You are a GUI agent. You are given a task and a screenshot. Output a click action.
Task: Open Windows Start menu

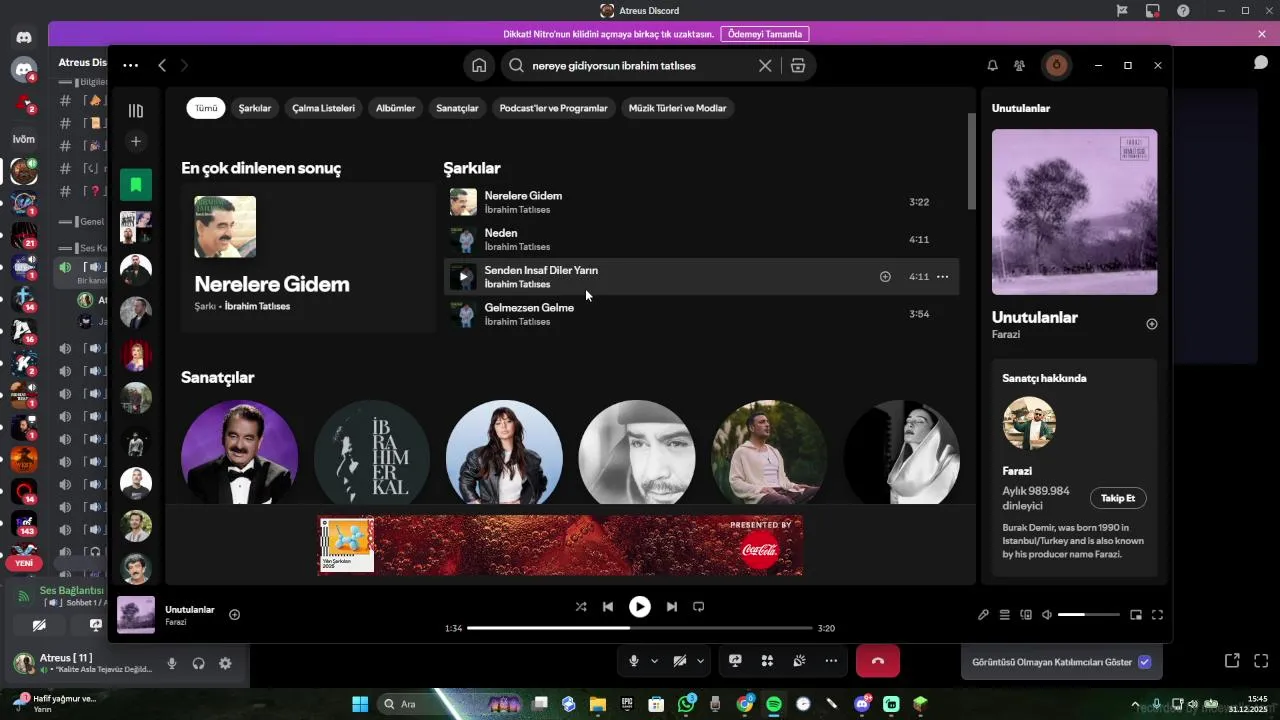[360, 704]
